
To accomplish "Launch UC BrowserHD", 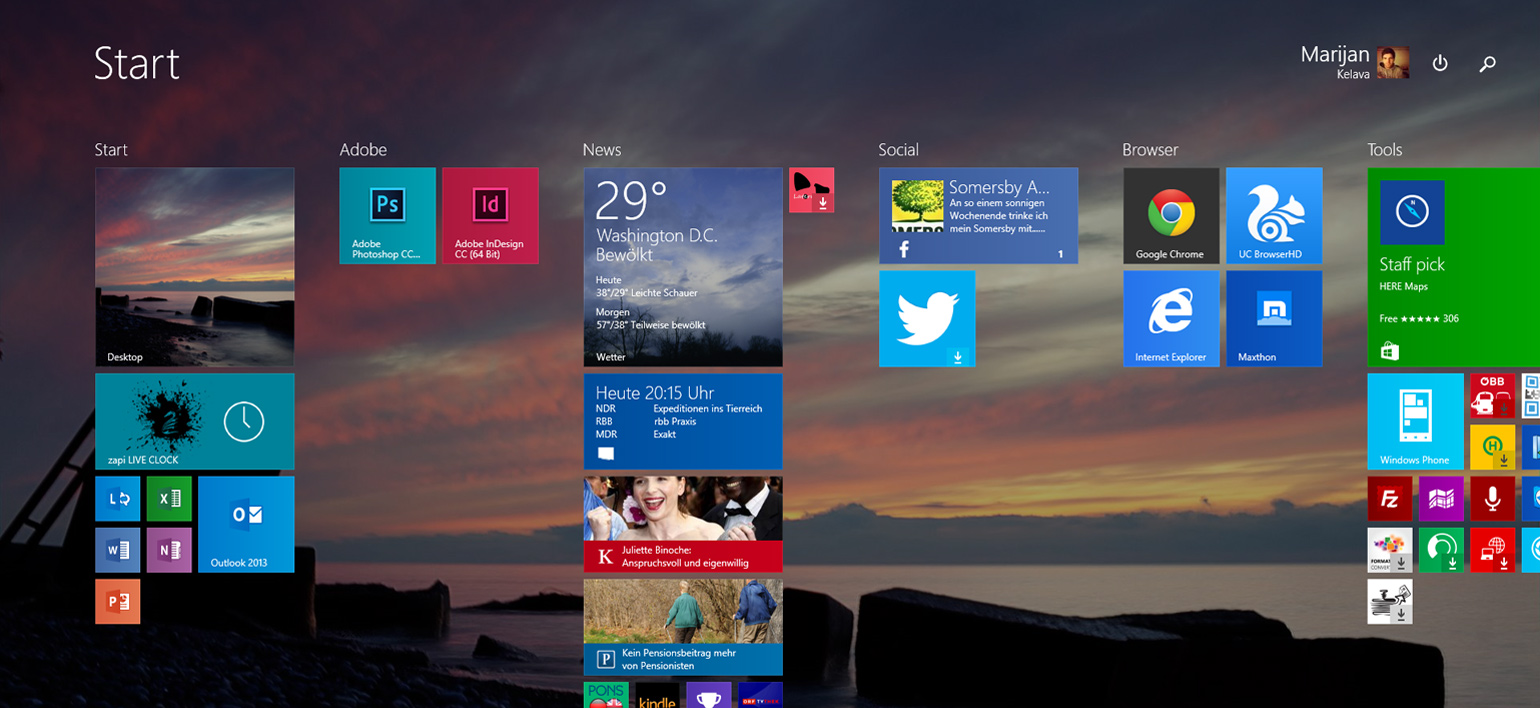I will (1274, 216).
